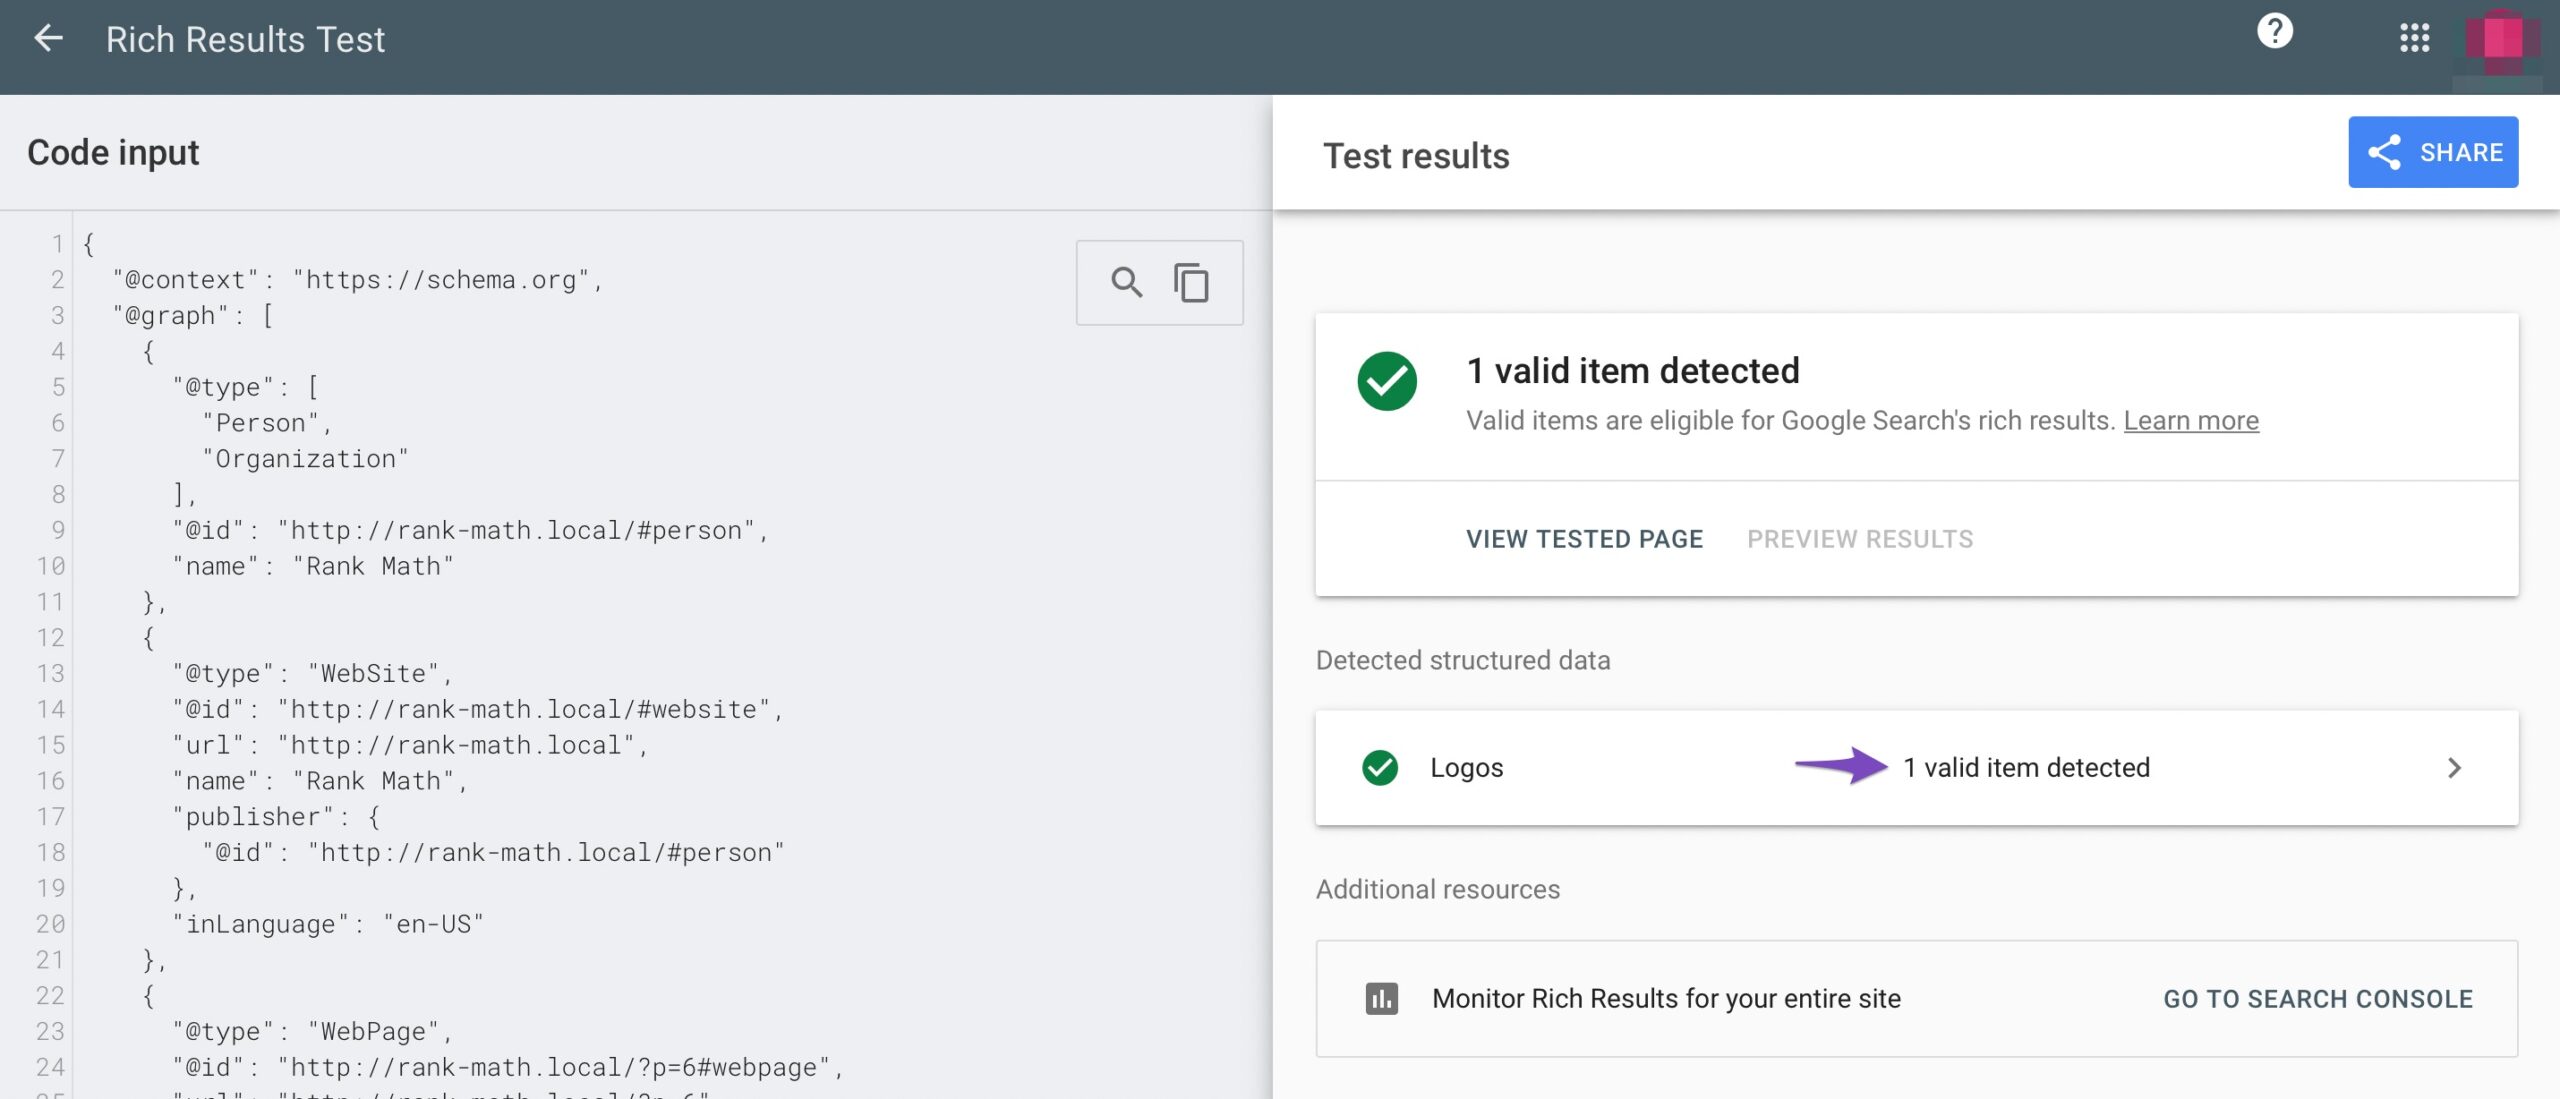Click the name line sixteen in code

(320, 781)
